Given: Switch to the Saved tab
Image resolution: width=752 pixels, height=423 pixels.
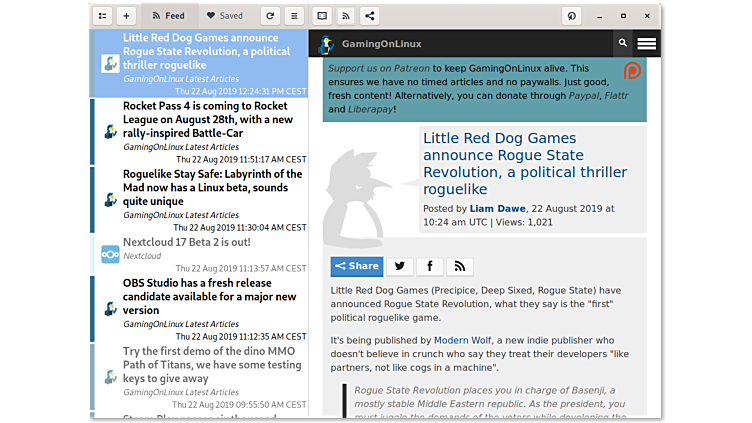Looking at the screenshot, I should point(224,16).
